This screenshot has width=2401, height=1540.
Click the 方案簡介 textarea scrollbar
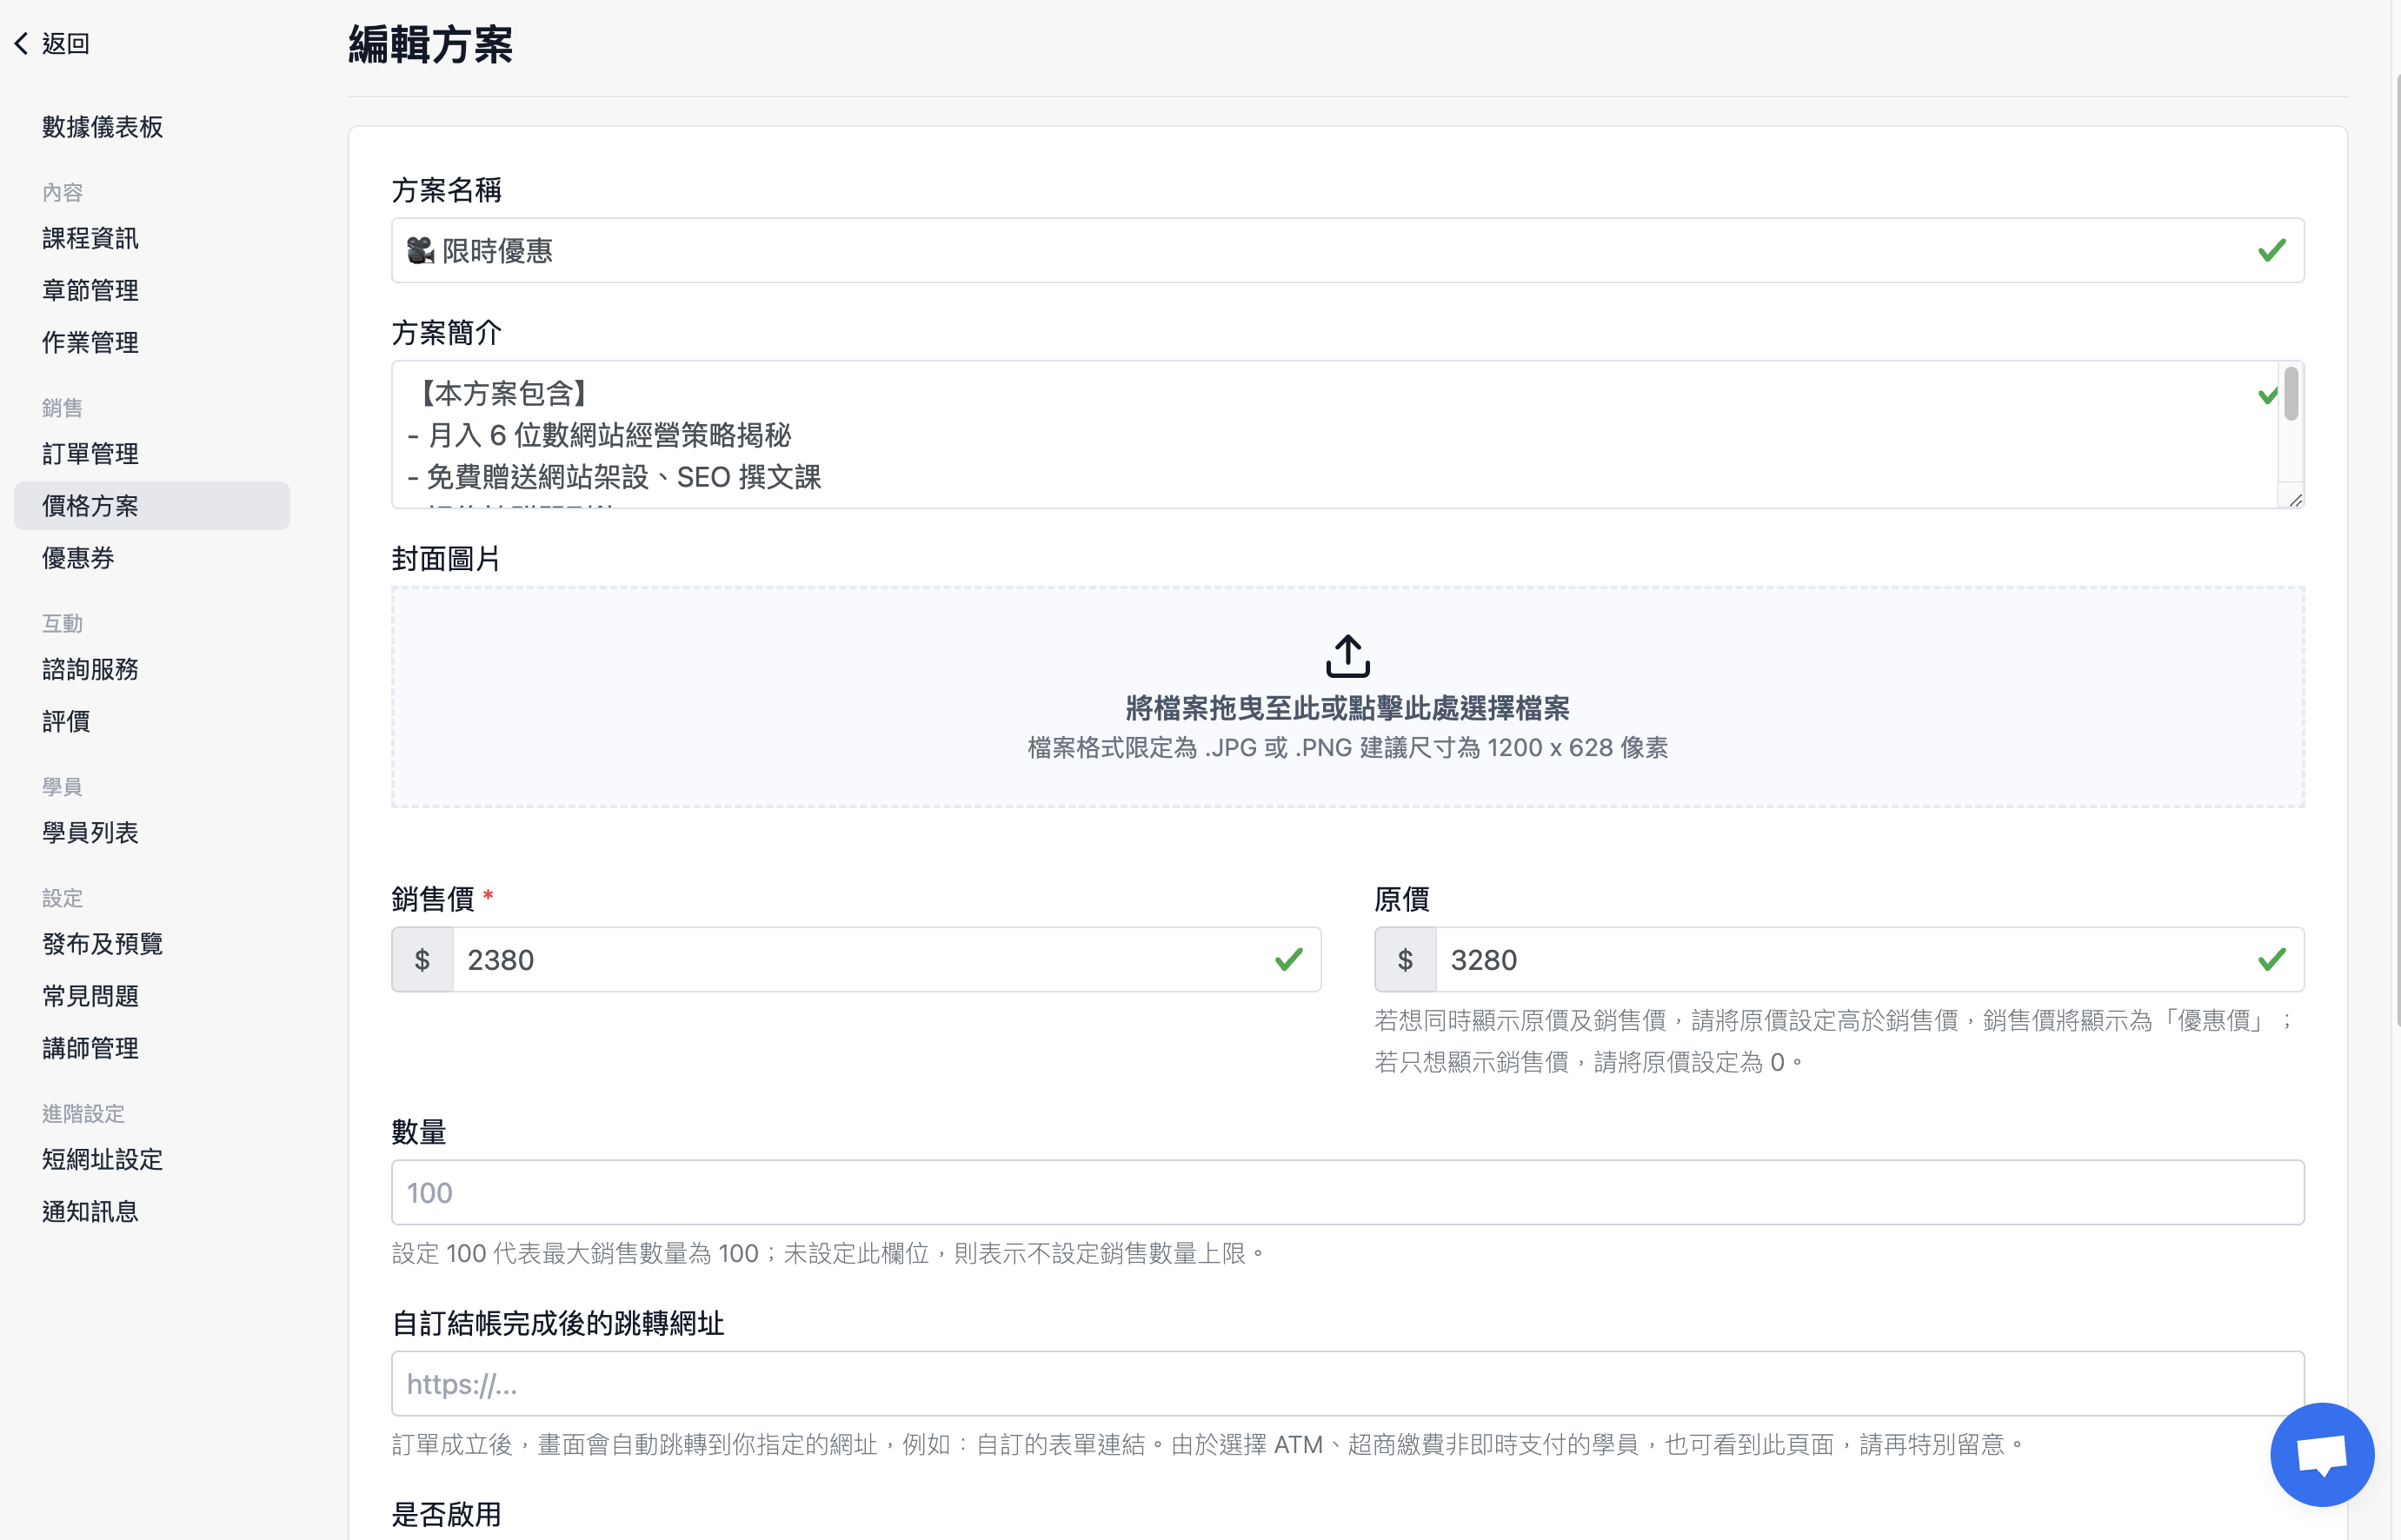[x=2290, y=394]
